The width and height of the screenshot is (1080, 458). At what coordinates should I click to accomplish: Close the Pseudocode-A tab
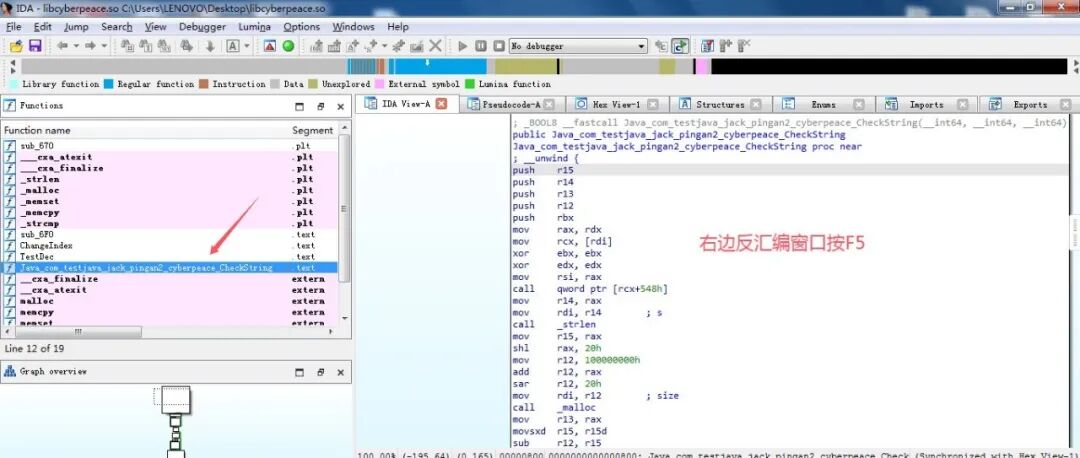549,105
